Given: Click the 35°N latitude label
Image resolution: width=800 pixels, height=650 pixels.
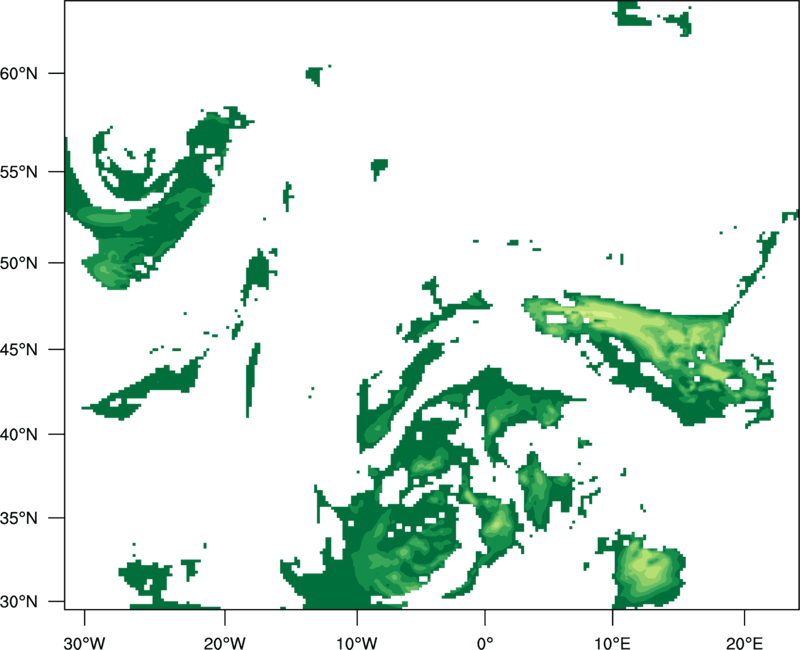Looking at the screenshot, I should (x=19, y=518).
